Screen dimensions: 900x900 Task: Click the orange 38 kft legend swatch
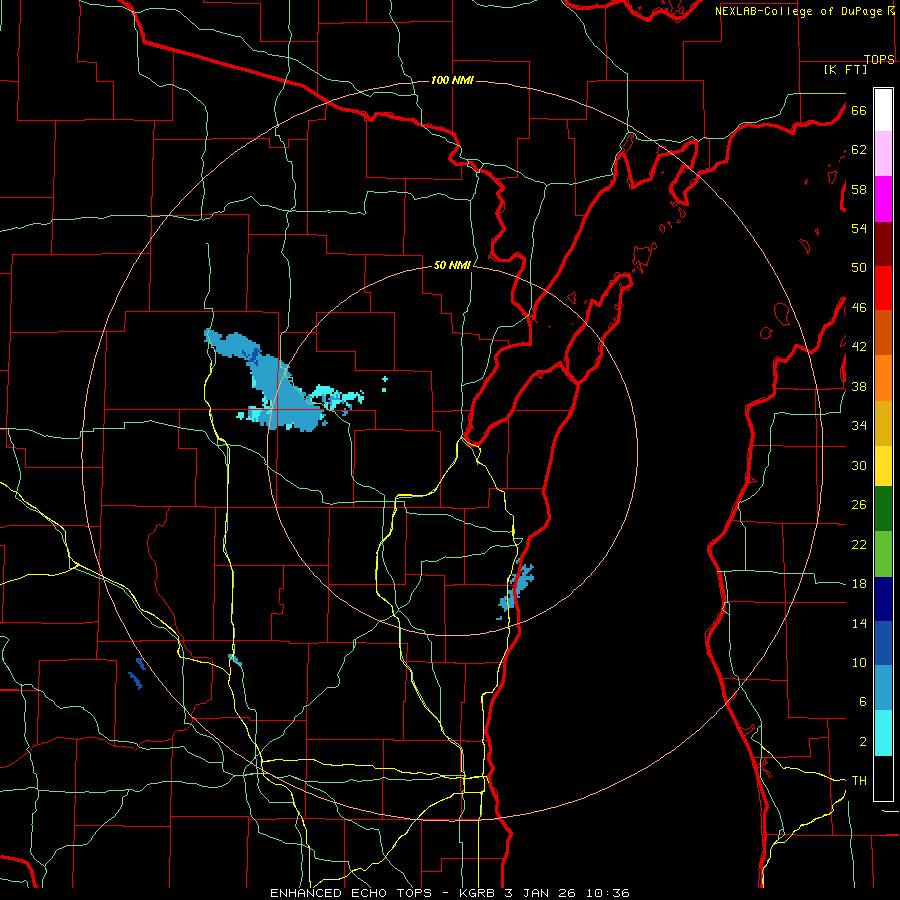883,378
